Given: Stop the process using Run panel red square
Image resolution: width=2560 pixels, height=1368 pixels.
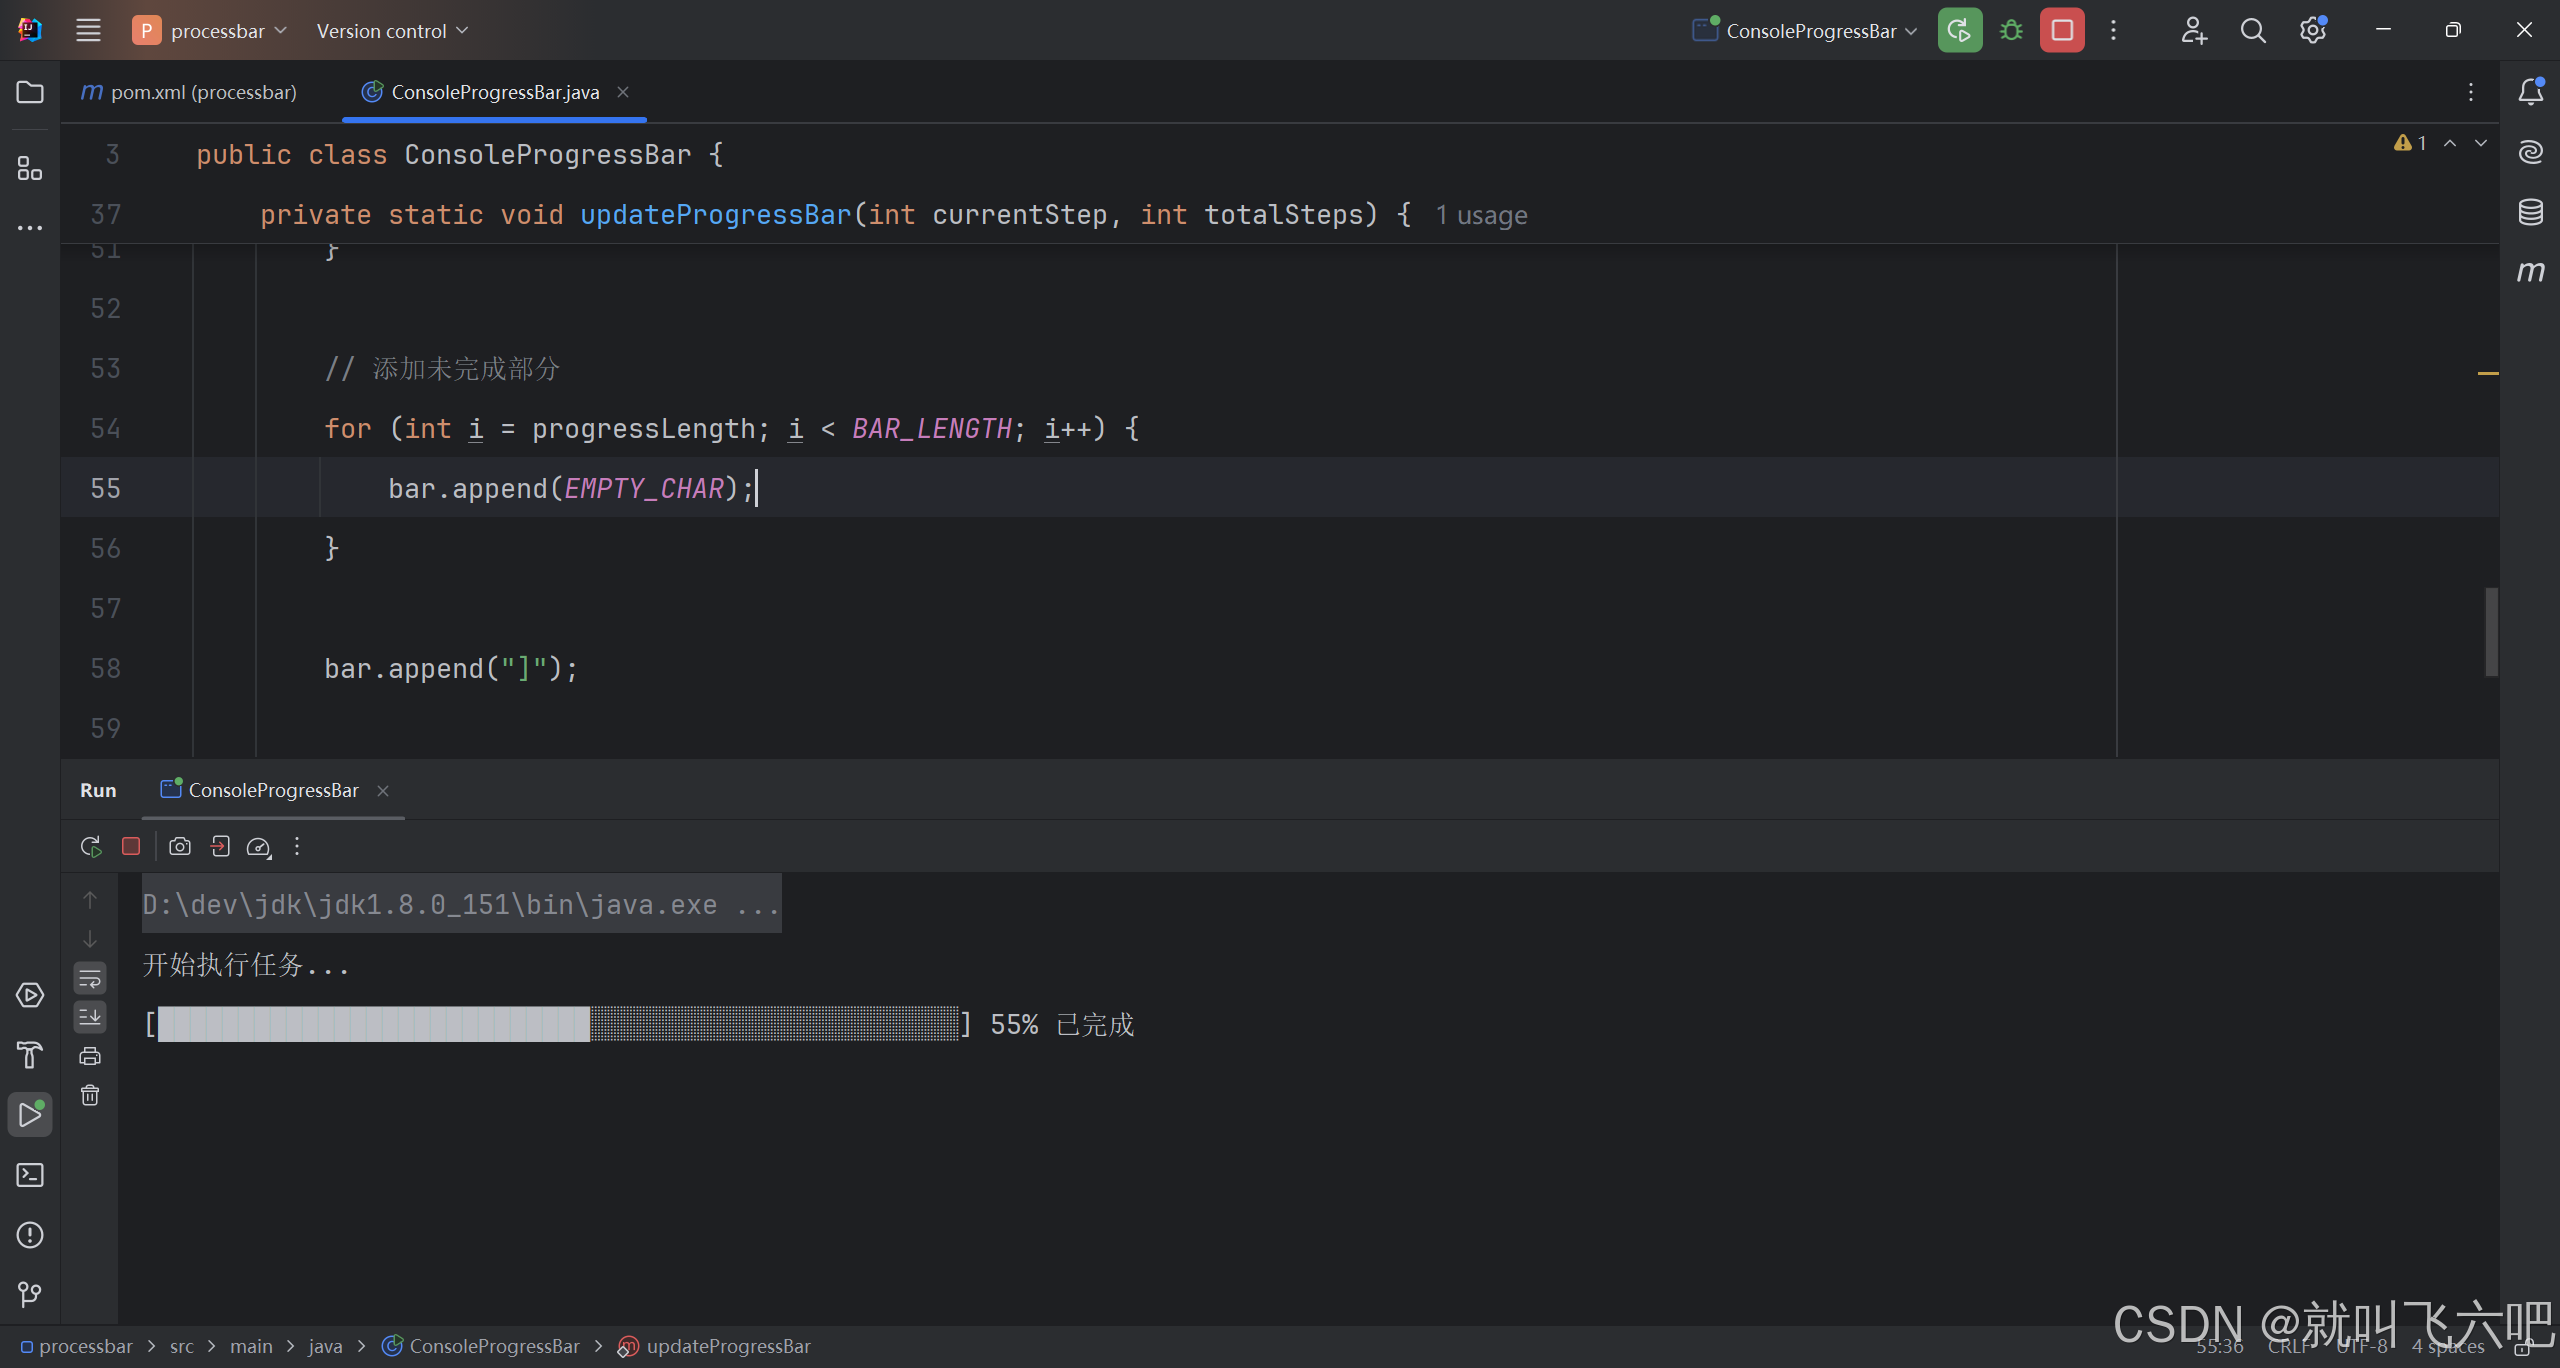Looking at the screenshot, I should pos(131,847).
